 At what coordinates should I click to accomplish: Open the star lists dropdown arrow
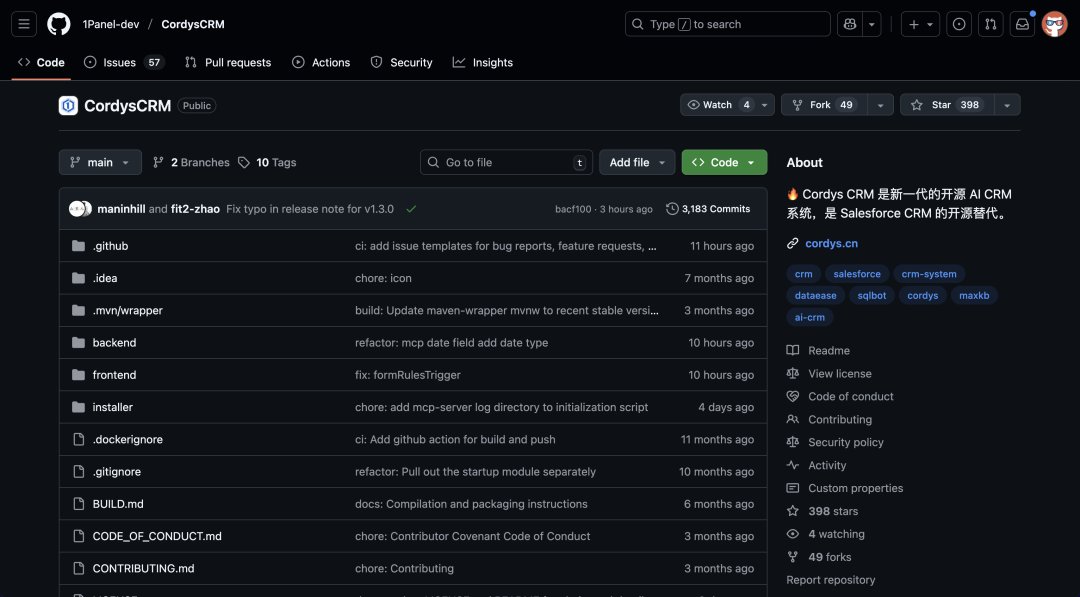[x=1007, y=105]
